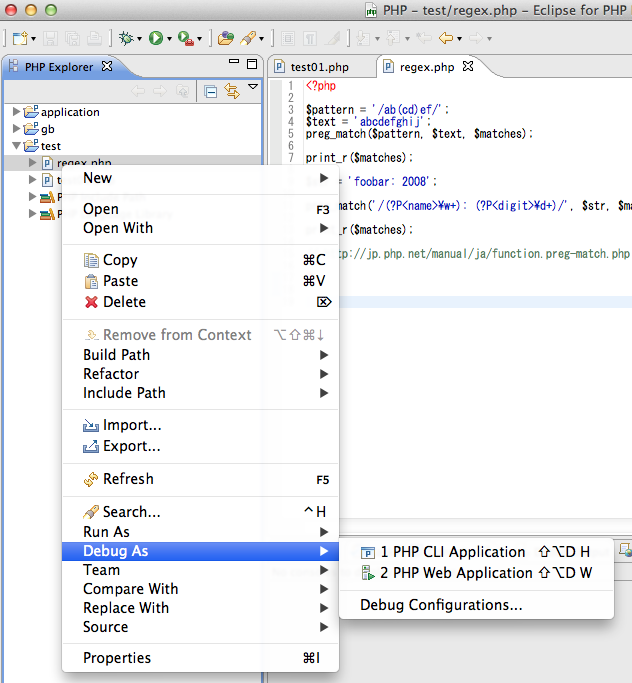This screenshot has width=632, height=683.
Task: Choose Export... in context menu
Action: (x=200, y=446)
